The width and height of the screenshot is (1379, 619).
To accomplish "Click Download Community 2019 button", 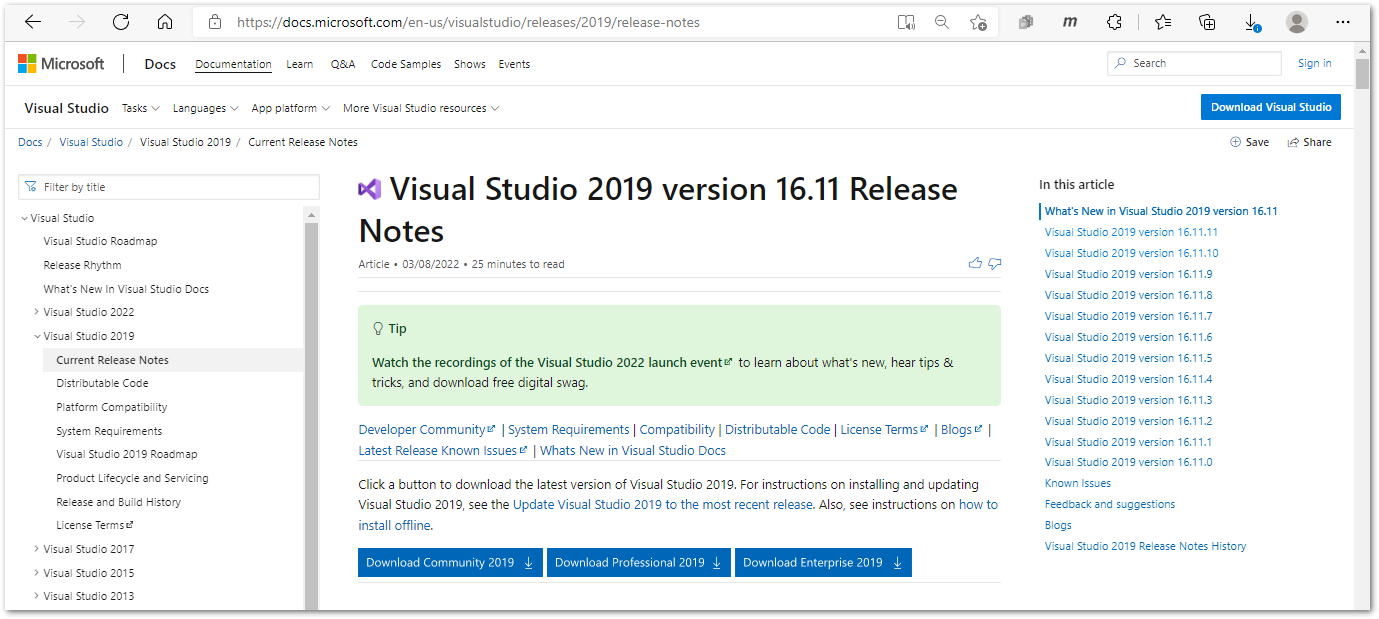I will click(x=450, y=563).
